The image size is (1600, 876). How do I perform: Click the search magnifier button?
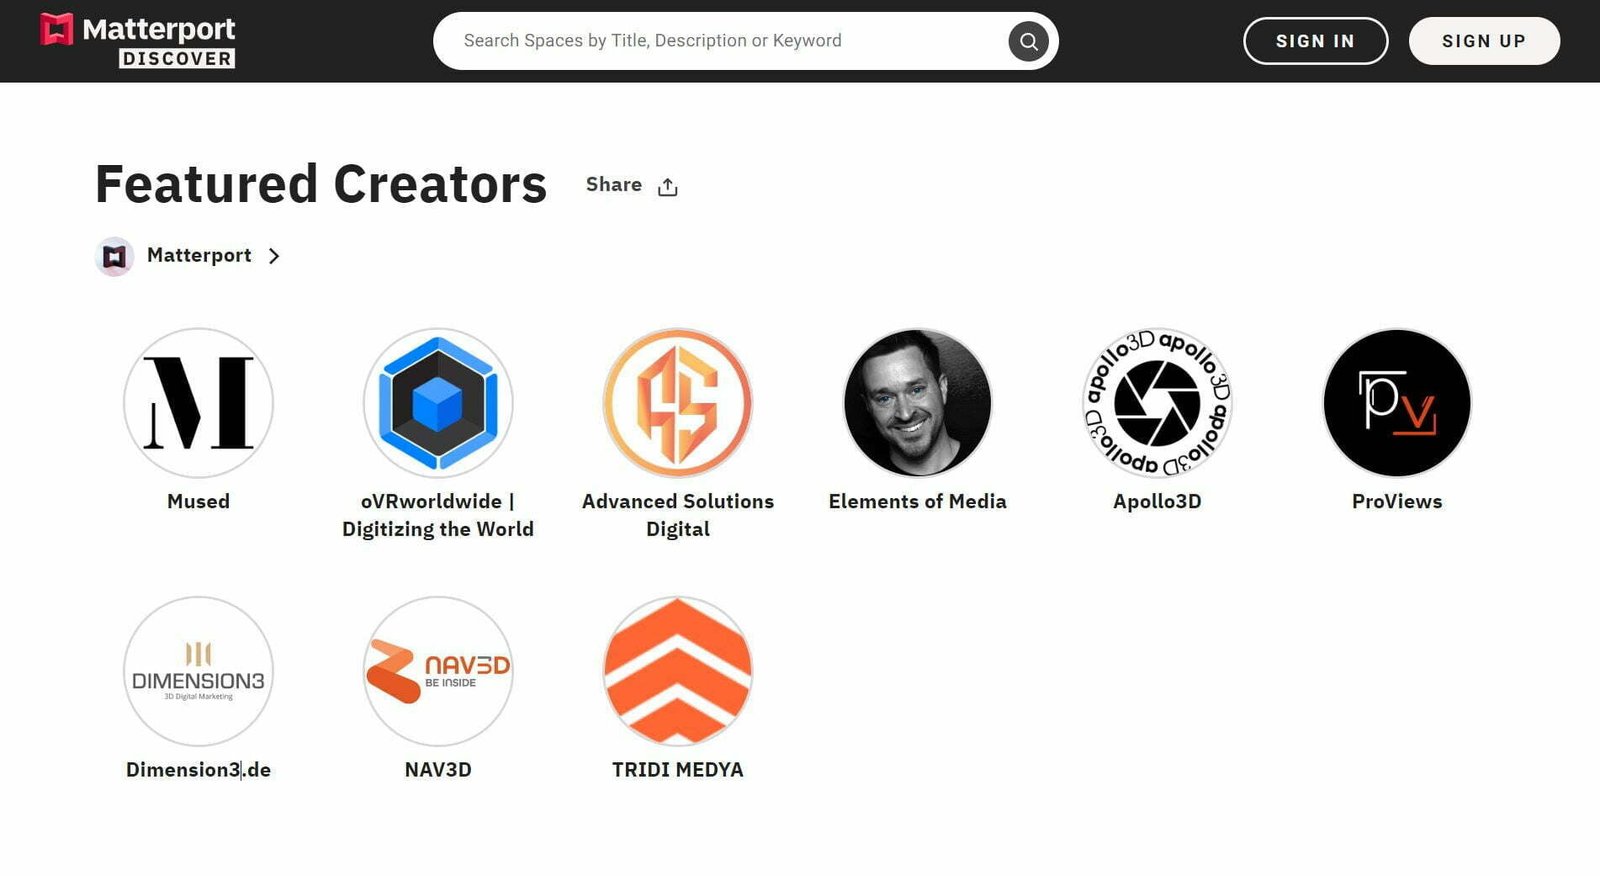coord(1028,41)
